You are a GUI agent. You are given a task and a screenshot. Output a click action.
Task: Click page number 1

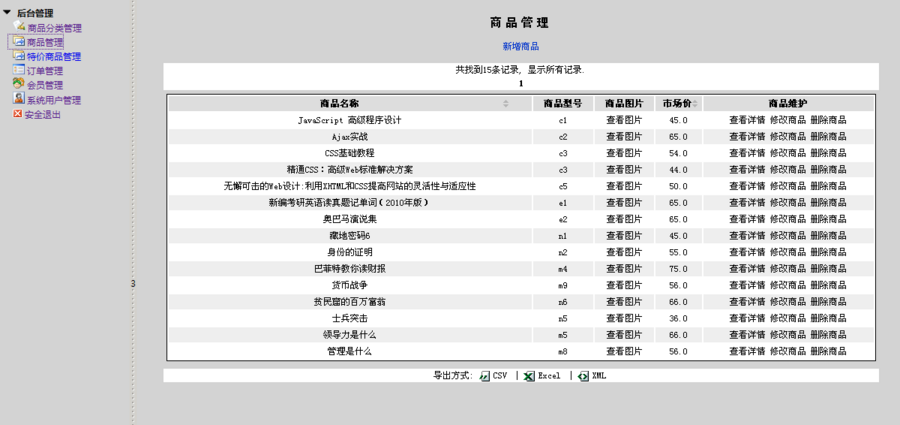[x=521, y=84]
